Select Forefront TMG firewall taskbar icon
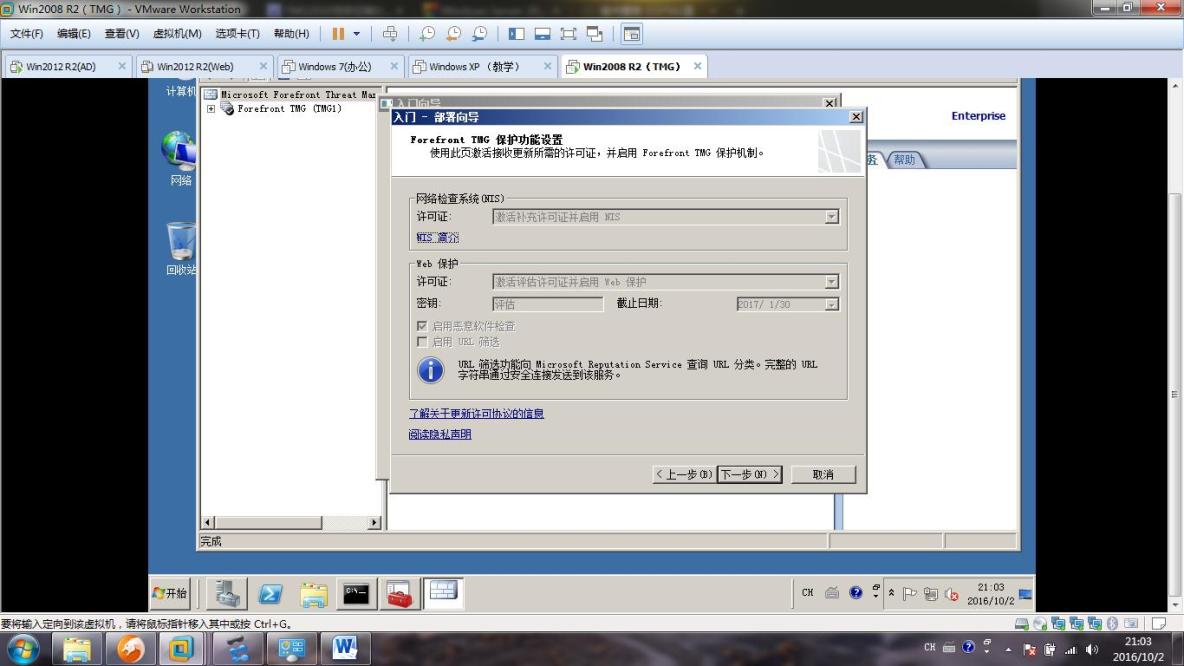The height and width of the screenshot is (666, 1184). point(442,593)
